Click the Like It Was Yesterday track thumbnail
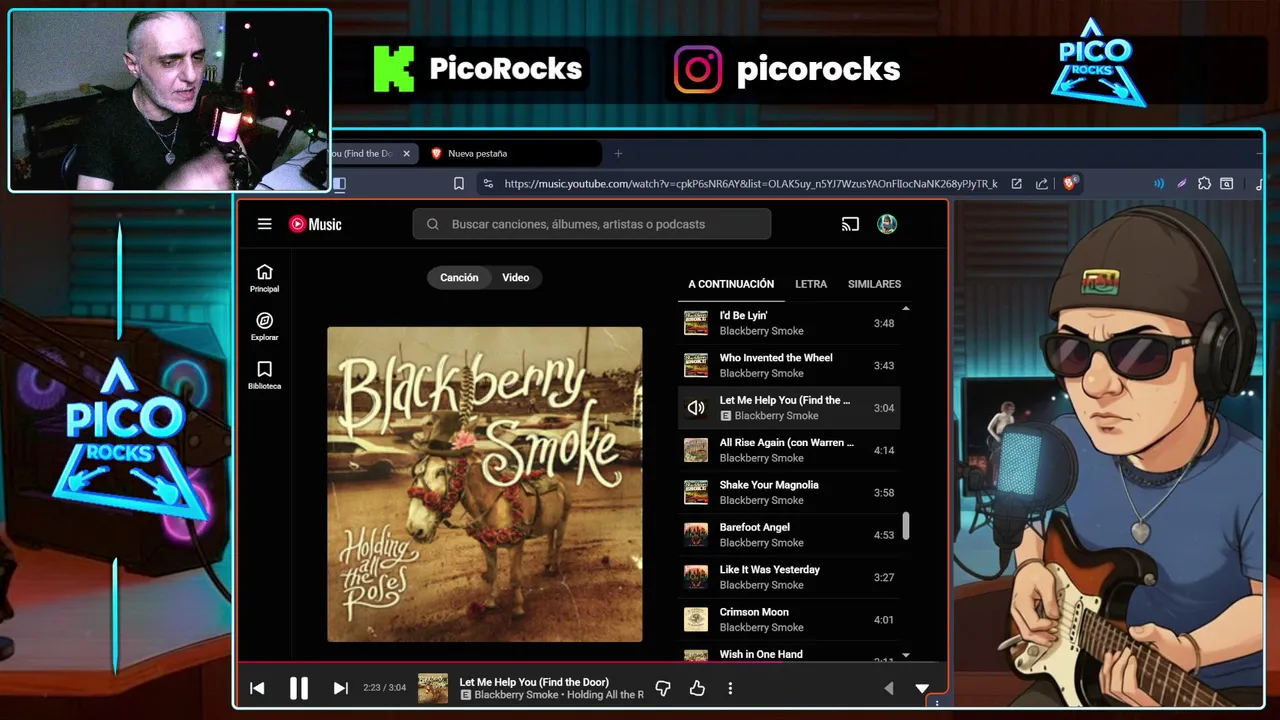This screenshot has height=720, width=1280. (x=696, y=577)
